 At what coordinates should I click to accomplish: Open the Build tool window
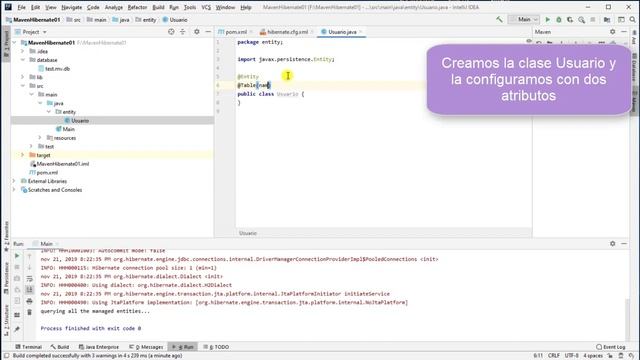pyautogui.click(x=60, y=347)
